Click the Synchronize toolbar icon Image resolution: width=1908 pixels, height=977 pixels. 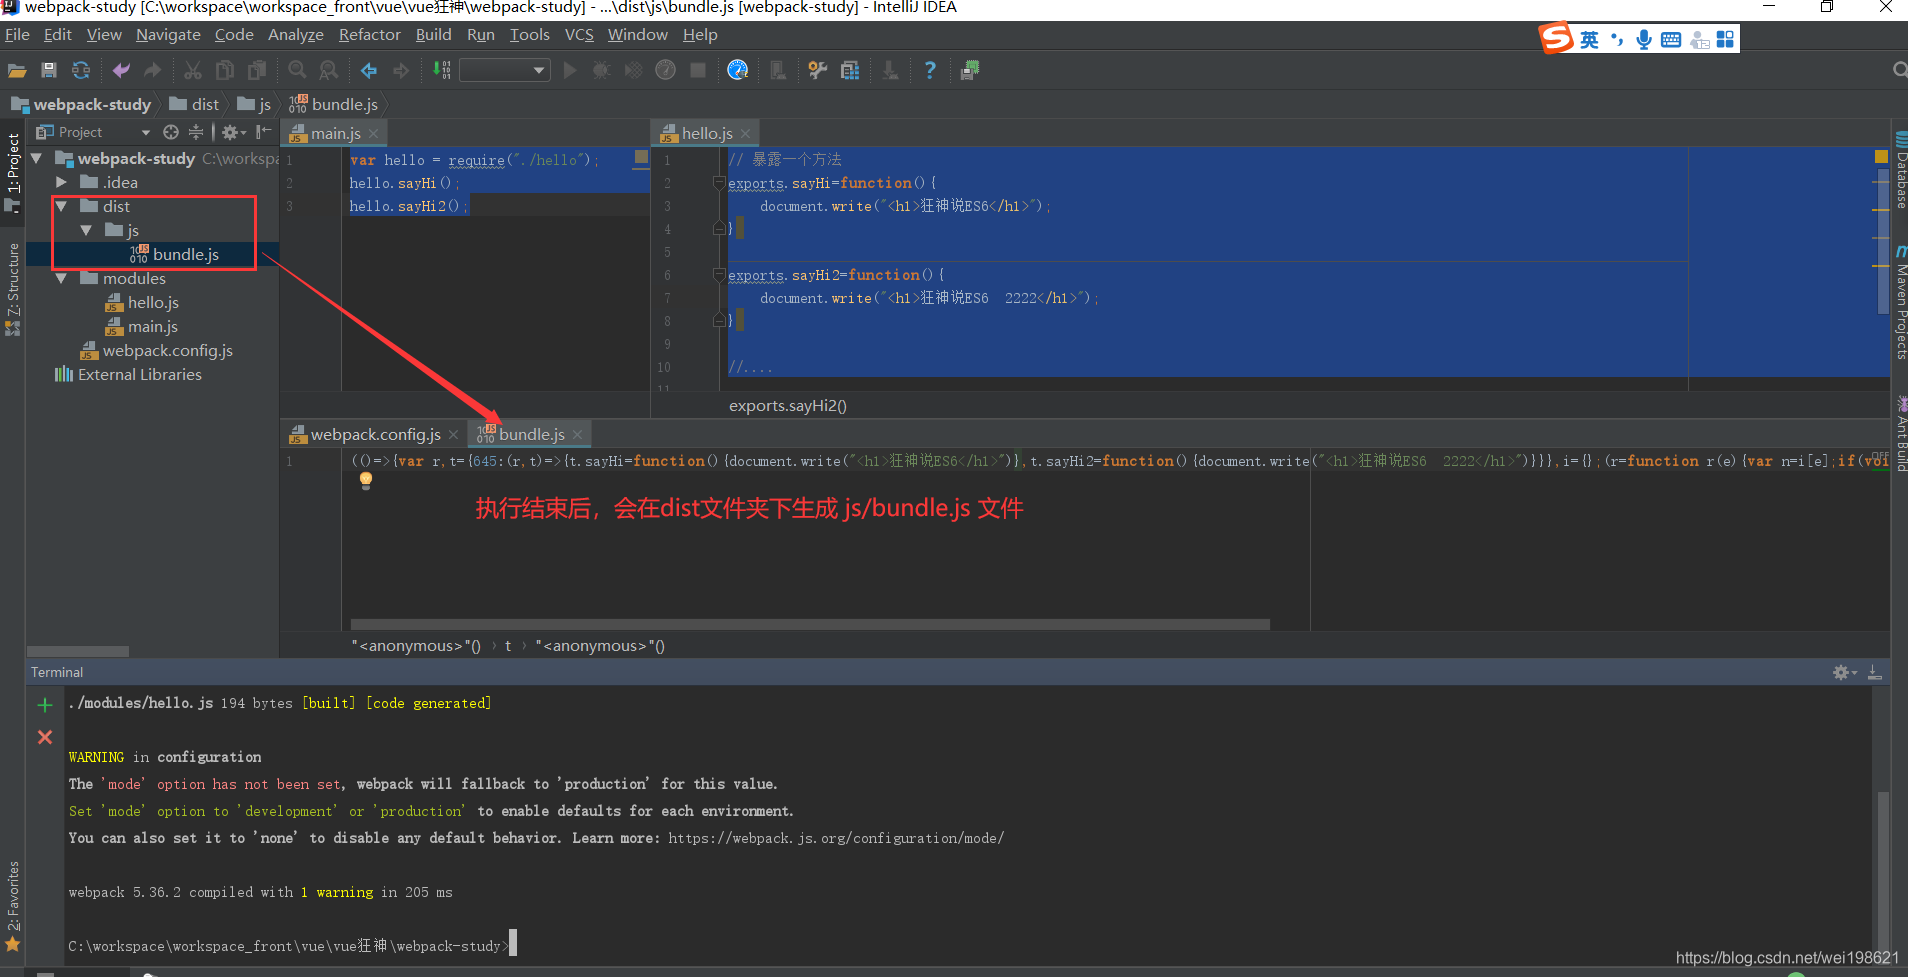click(81, 70)
